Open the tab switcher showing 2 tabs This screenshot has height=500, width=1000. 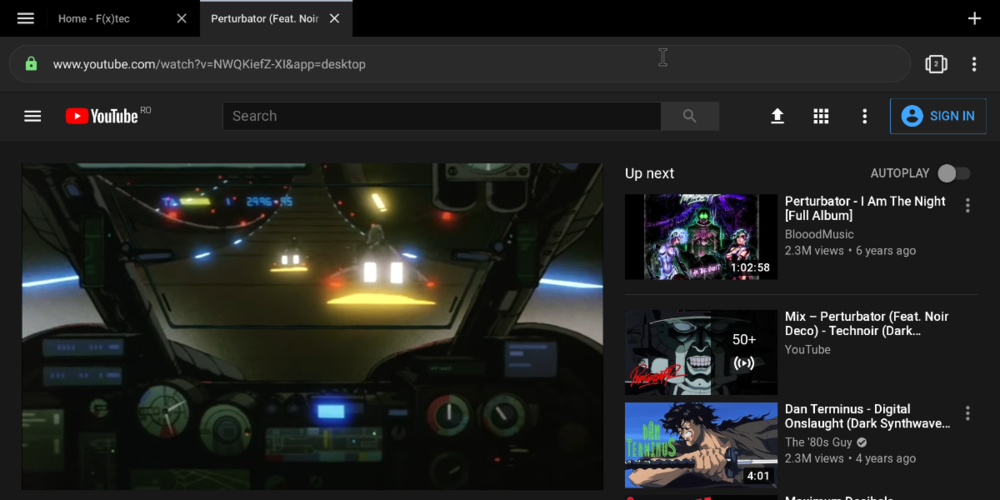(x=936, y=64)
